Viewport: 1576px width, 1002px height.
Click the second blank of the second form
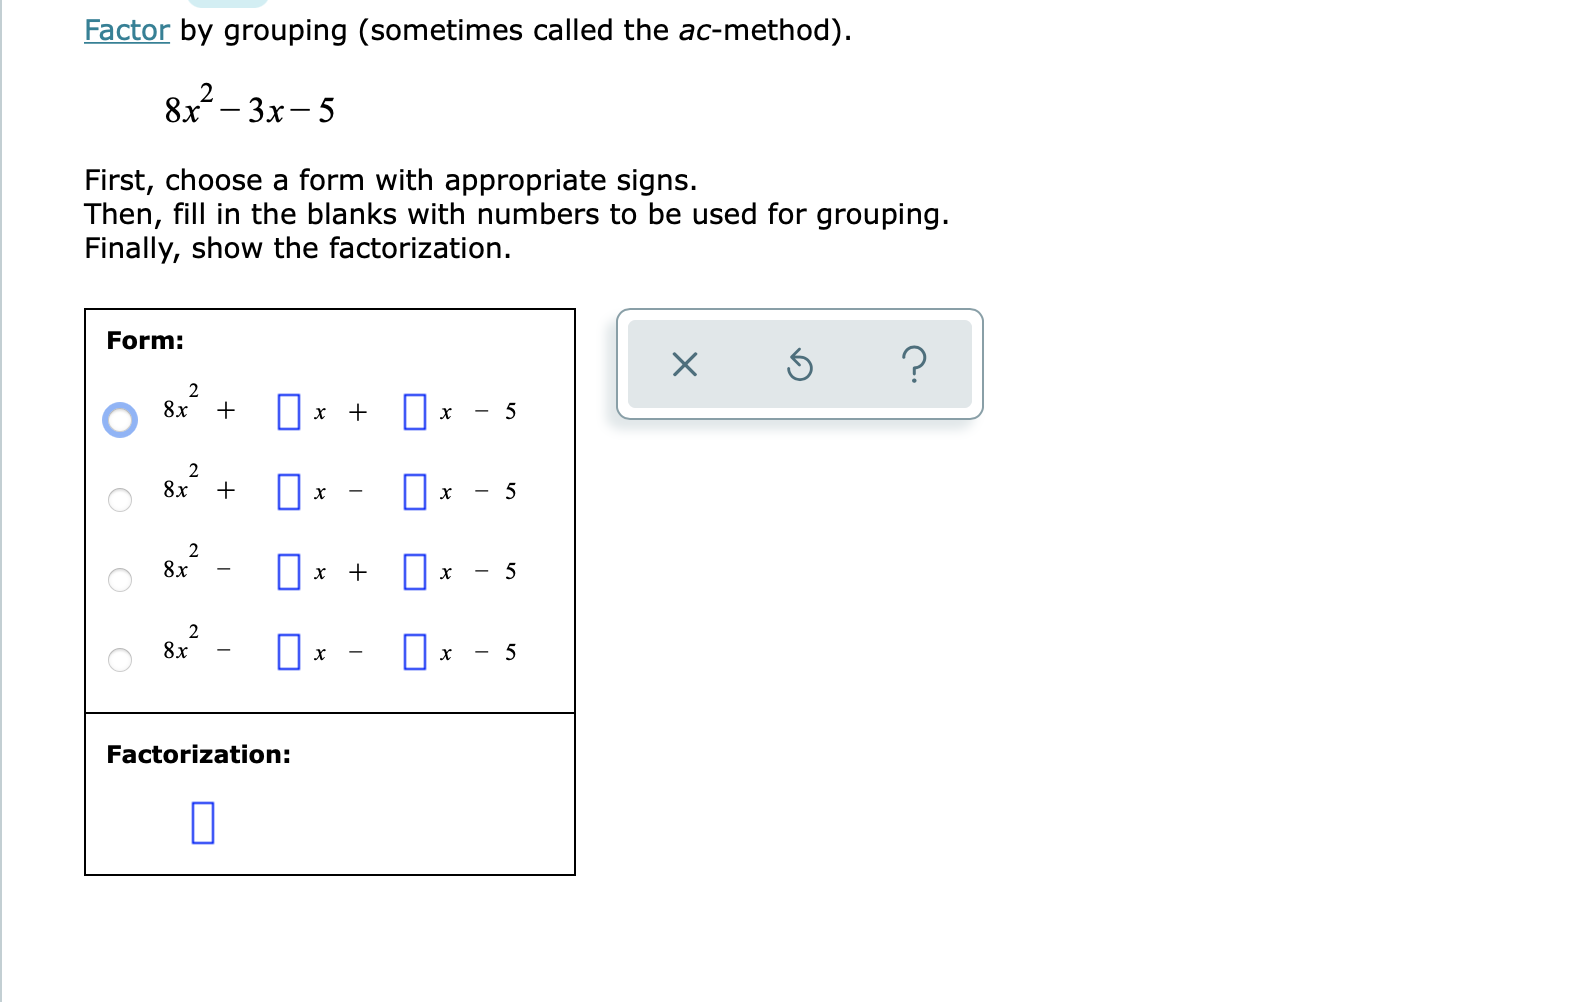tap(413, 491)
